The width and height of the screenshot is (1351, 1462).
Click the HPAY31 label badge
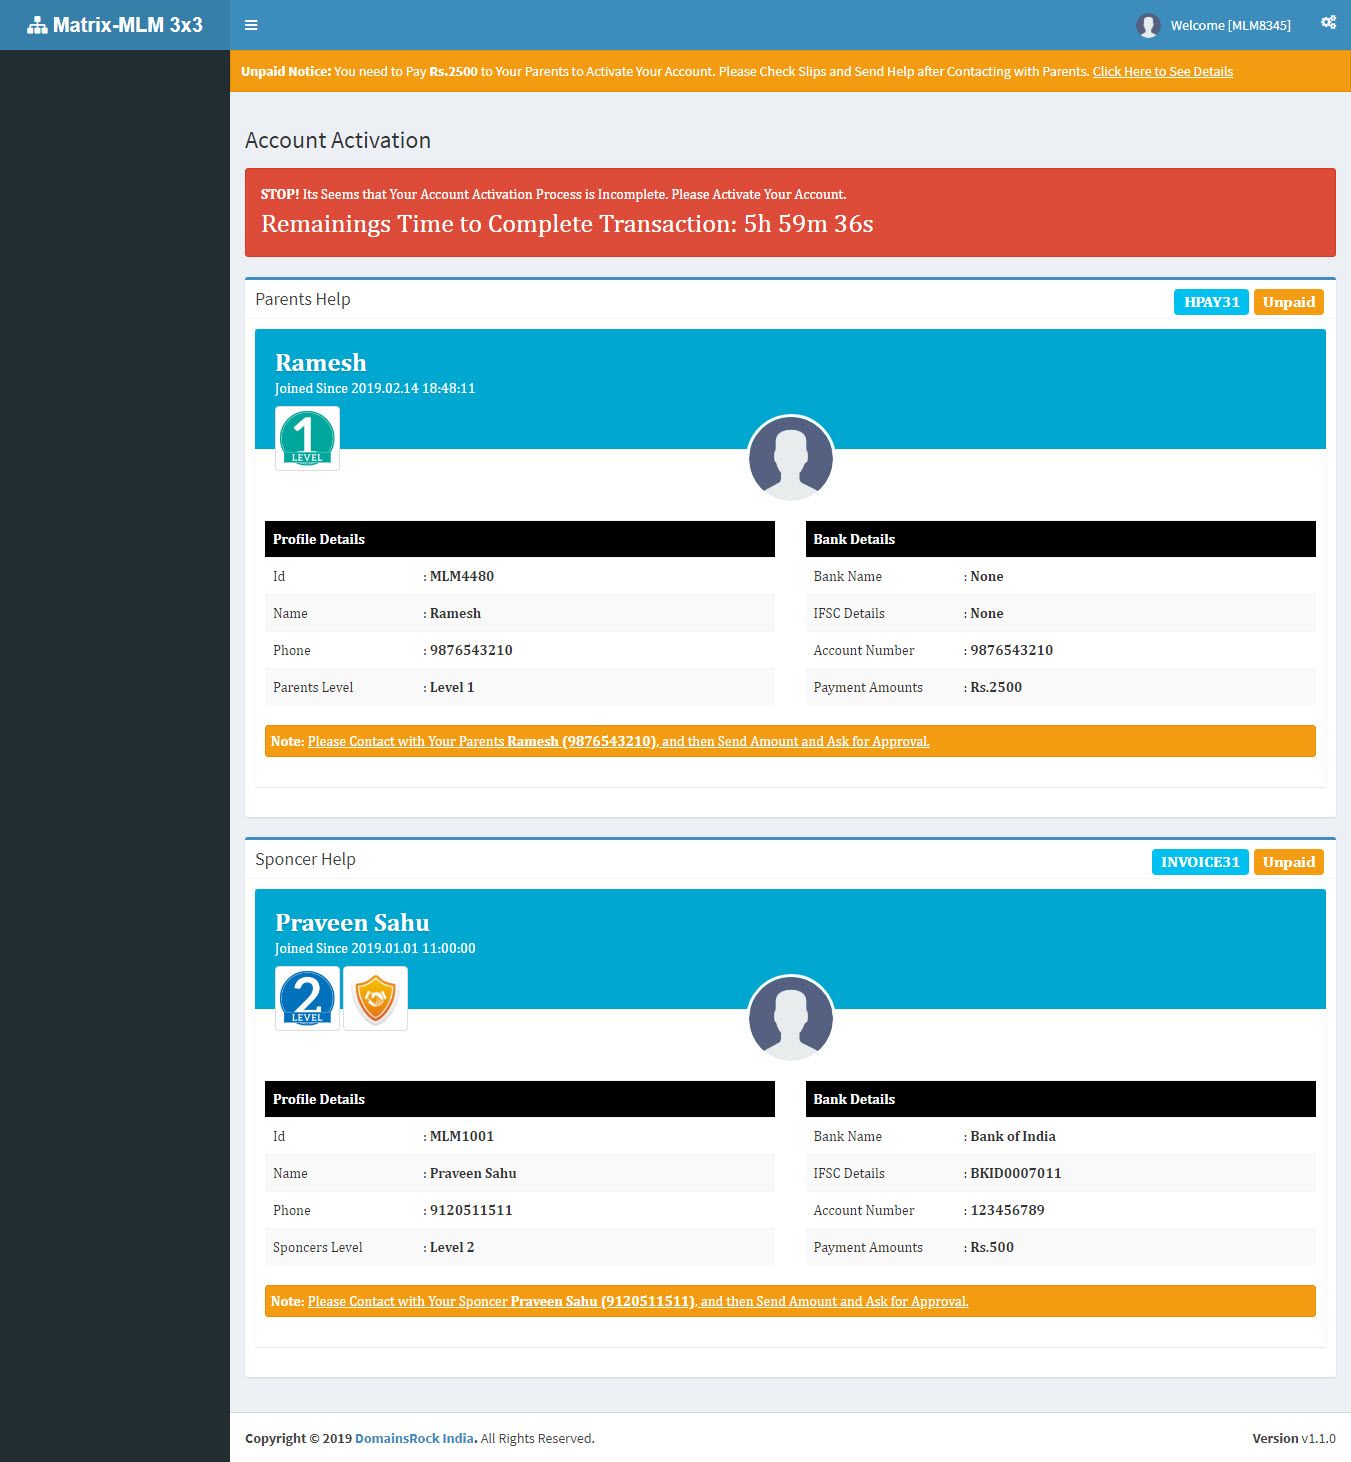(x=1210, y=302)
